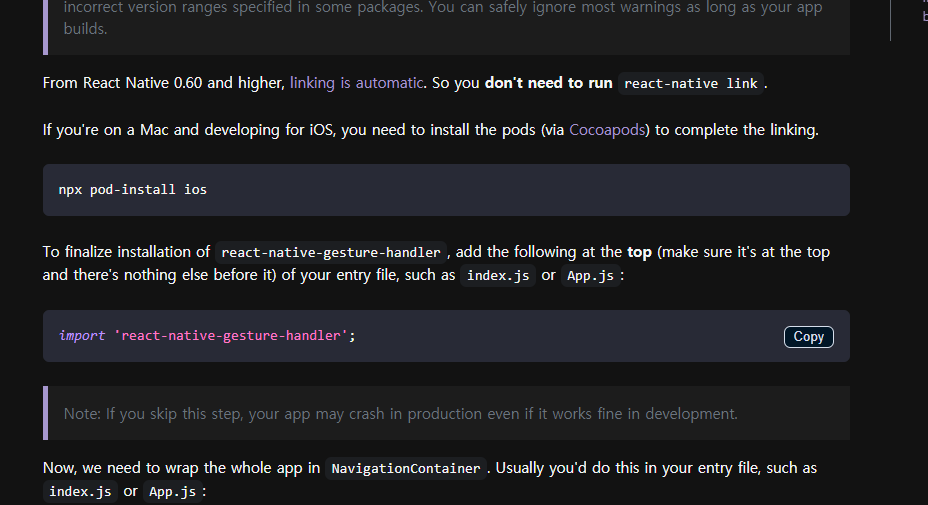Click the "npx pod-install ios" code block
Viewport: 928px width, 505px height.
[446, 190]
